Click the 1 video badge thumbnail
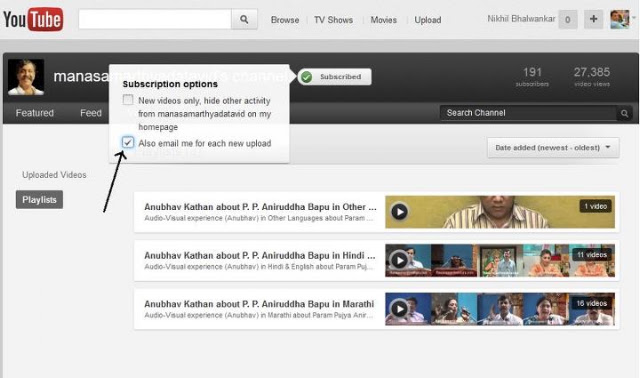This screenshot has height=378, width=640. [596, 206]
